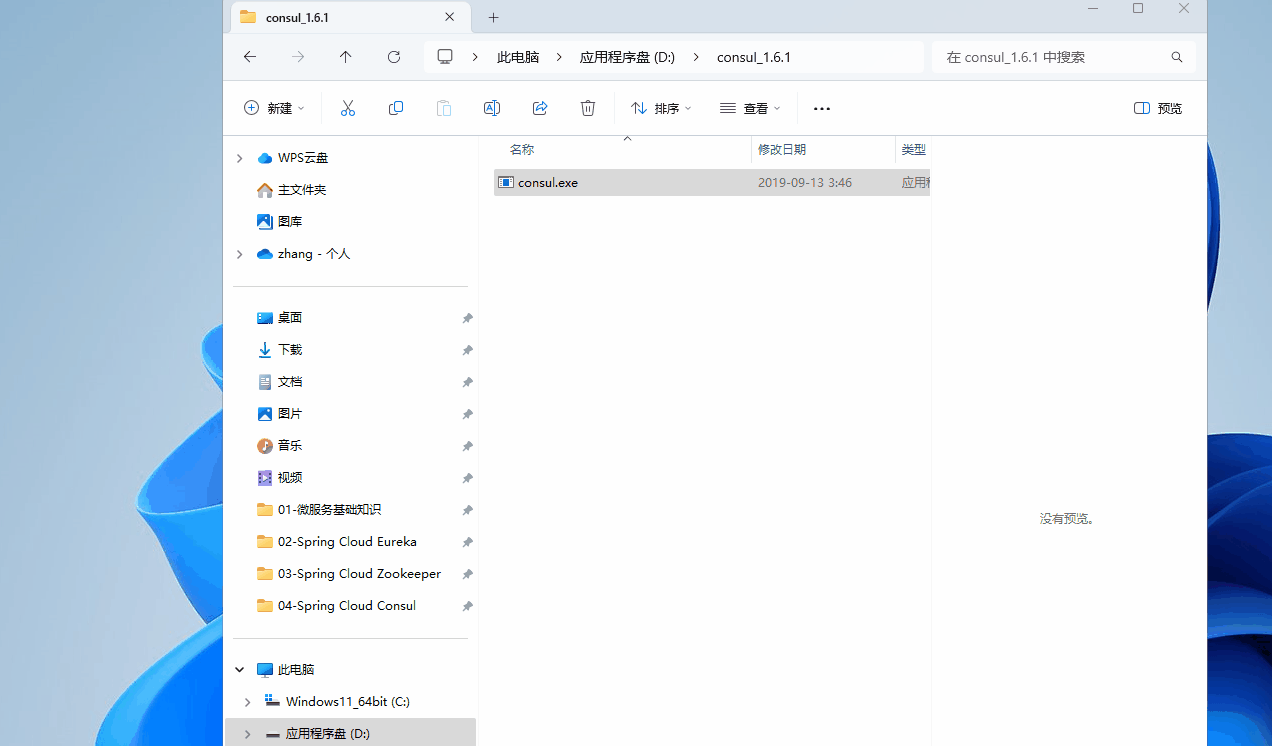Viewport: 1272px width, 746px height.
Task: Click chevron after 此电脑 in address bar
Action: [x=559, y=57]
